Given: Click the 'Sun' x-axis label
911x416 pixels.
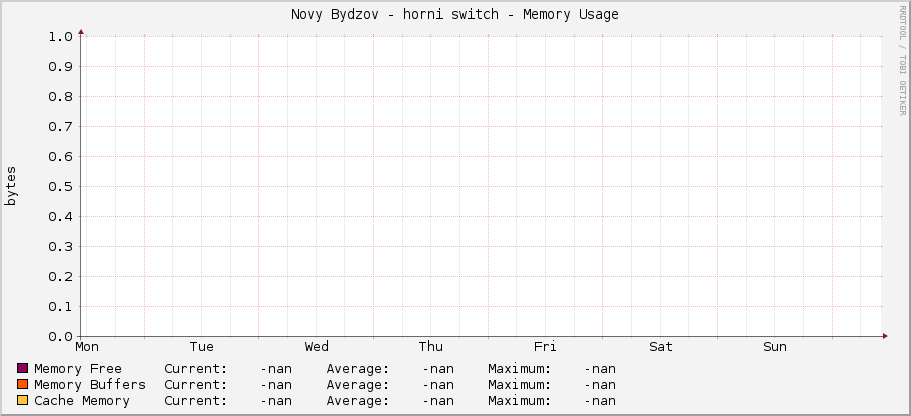Looking at the screenshot, I should [775, 347].
